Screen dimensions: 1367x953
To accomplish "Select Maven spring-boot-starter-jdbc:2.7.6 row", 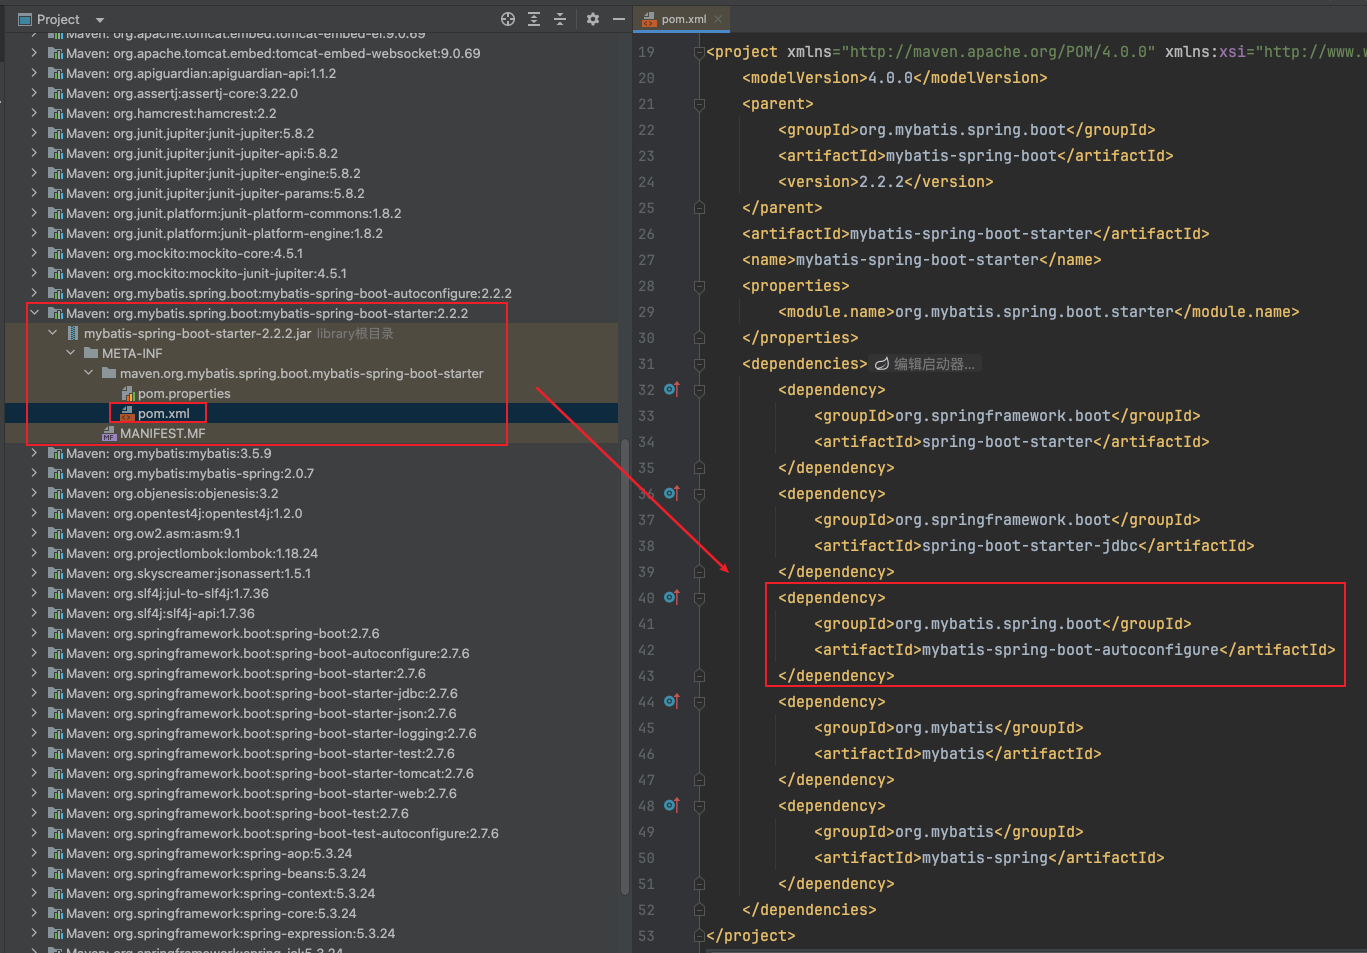I will click(311, 693).
